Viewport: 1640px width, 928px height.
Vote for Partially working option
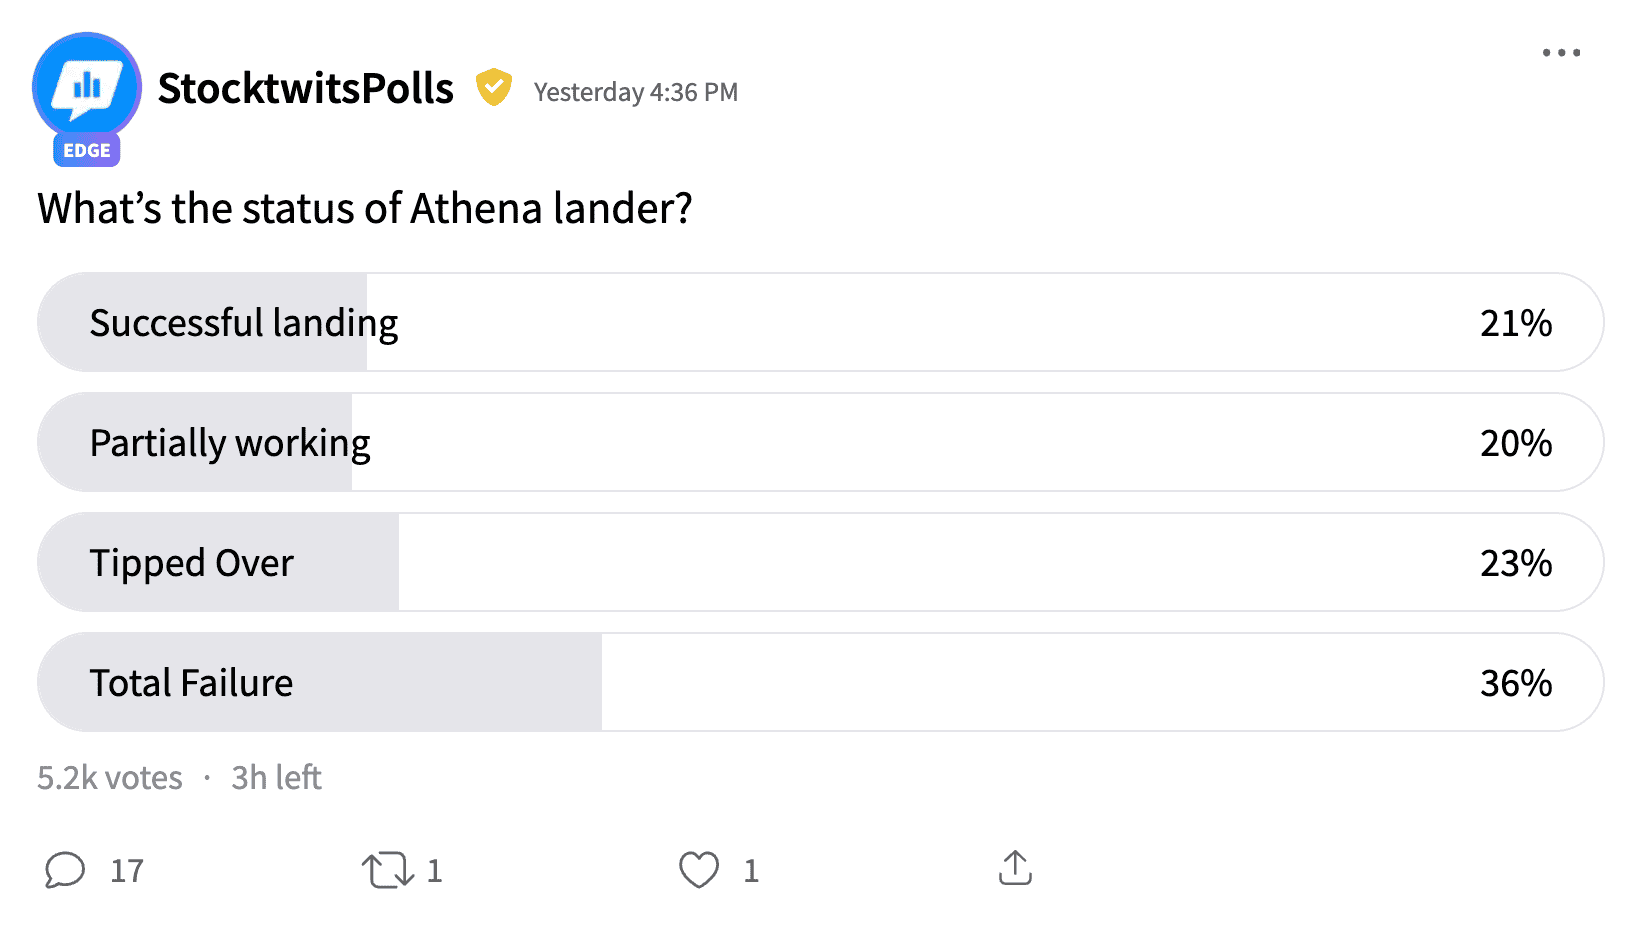pyautogui.click(x=820, y=442)
